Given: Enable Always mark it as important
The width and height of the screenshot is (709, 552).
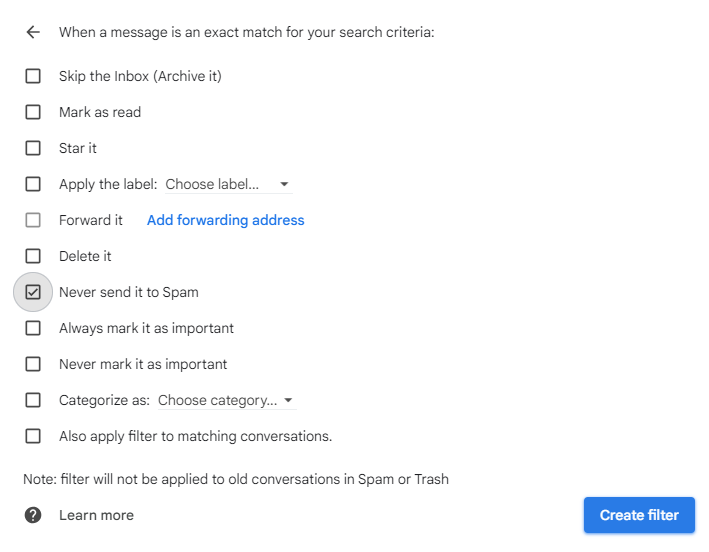Looking at the screenshot, I should (33, 328).
